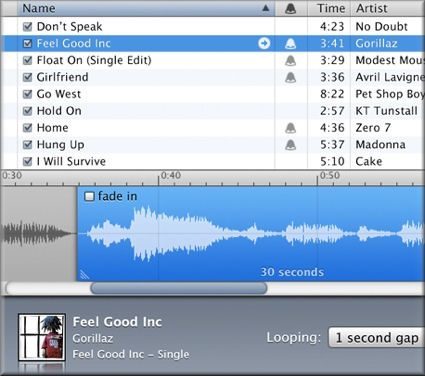
Task: Uncheck the Go West checkbox
Action: coord(28,94)
